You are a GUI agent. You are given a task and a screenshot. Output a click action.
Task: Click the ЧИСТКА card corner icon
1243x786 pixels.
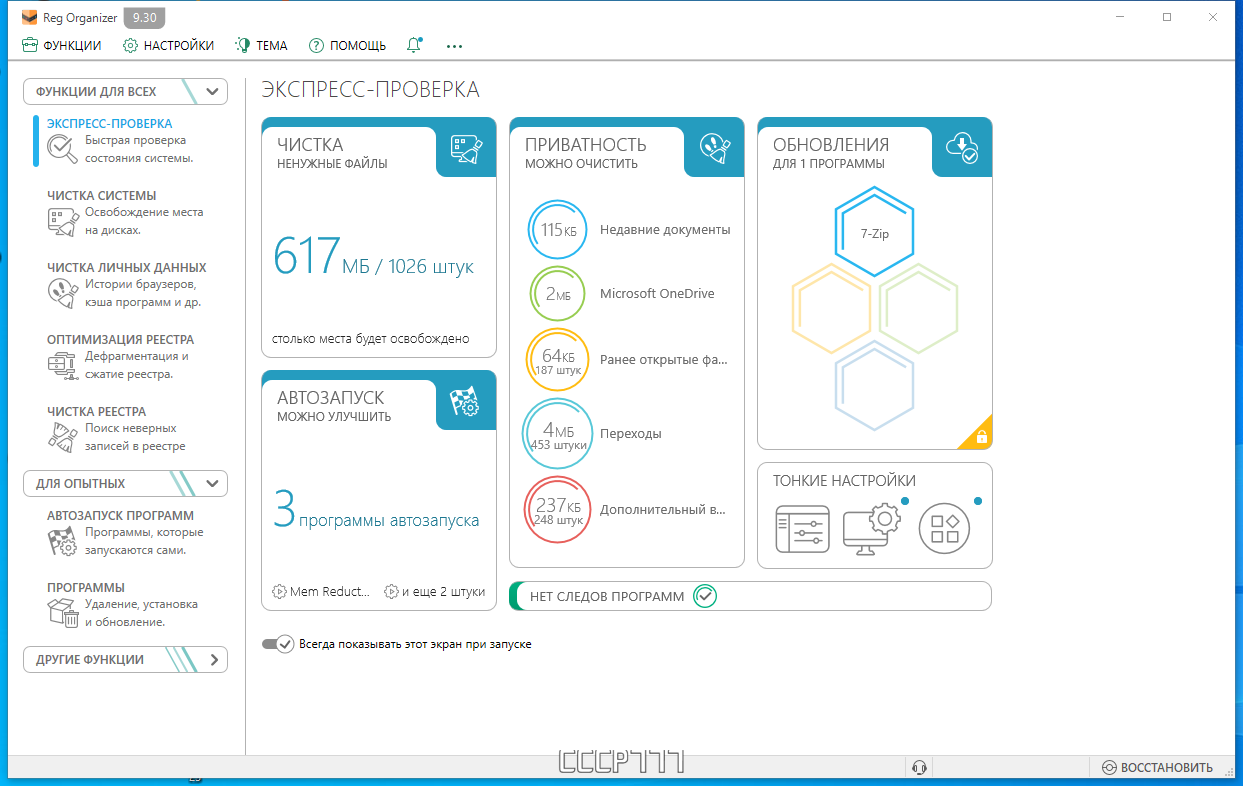(x=466, y=149)
